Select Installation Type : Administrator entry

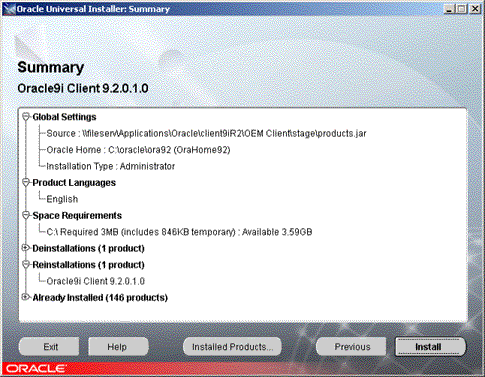point(110,166)
